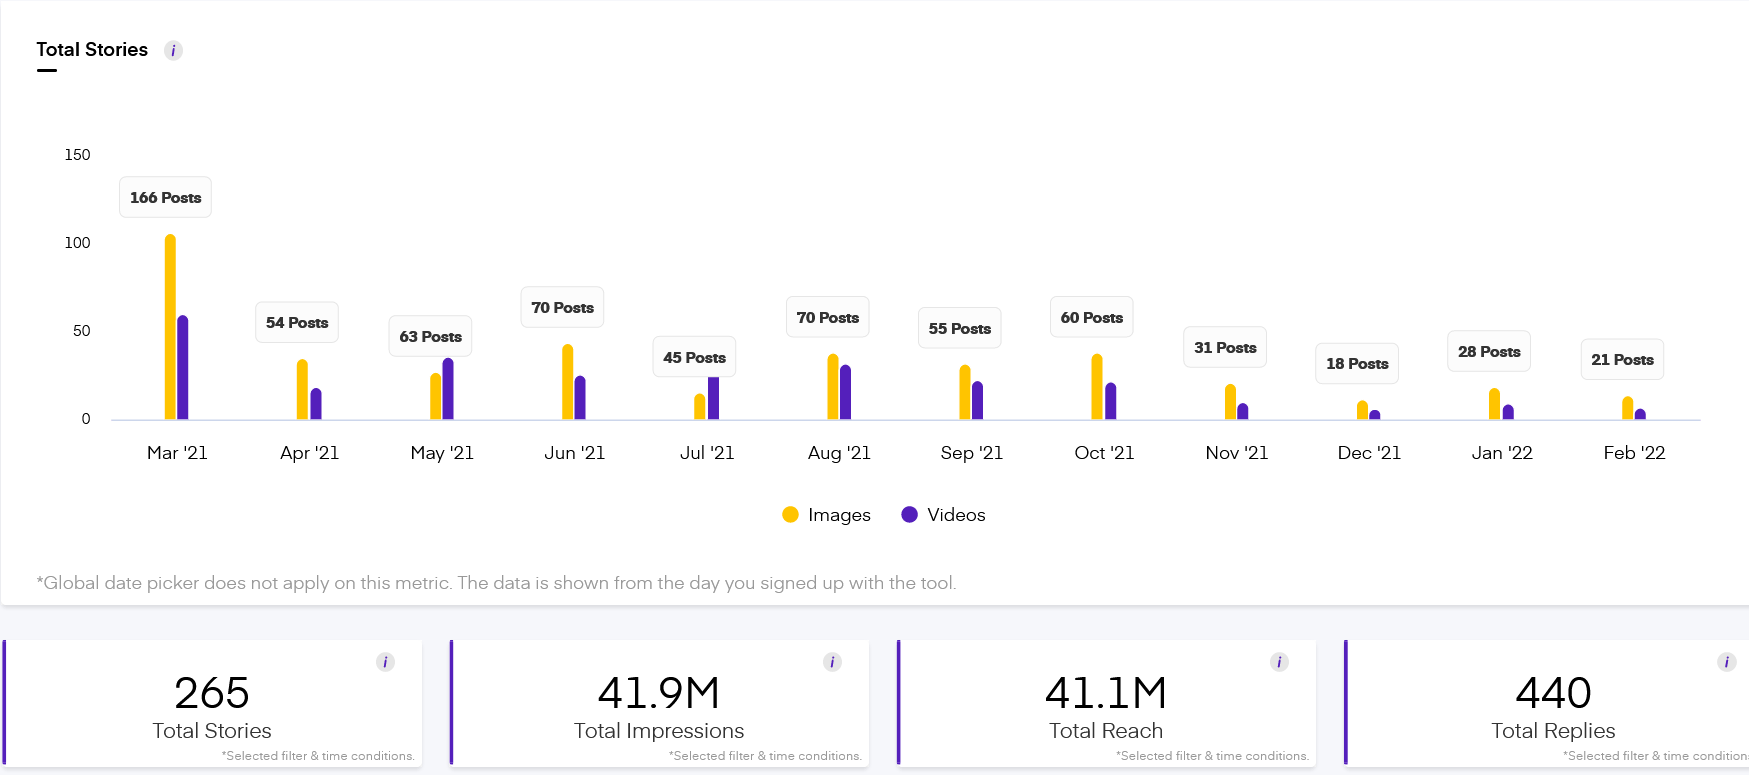Click the yellow Images bar for Oct '21
Screen dimensions: 1749x775
pyautogui.click(x=1097, y=387)
